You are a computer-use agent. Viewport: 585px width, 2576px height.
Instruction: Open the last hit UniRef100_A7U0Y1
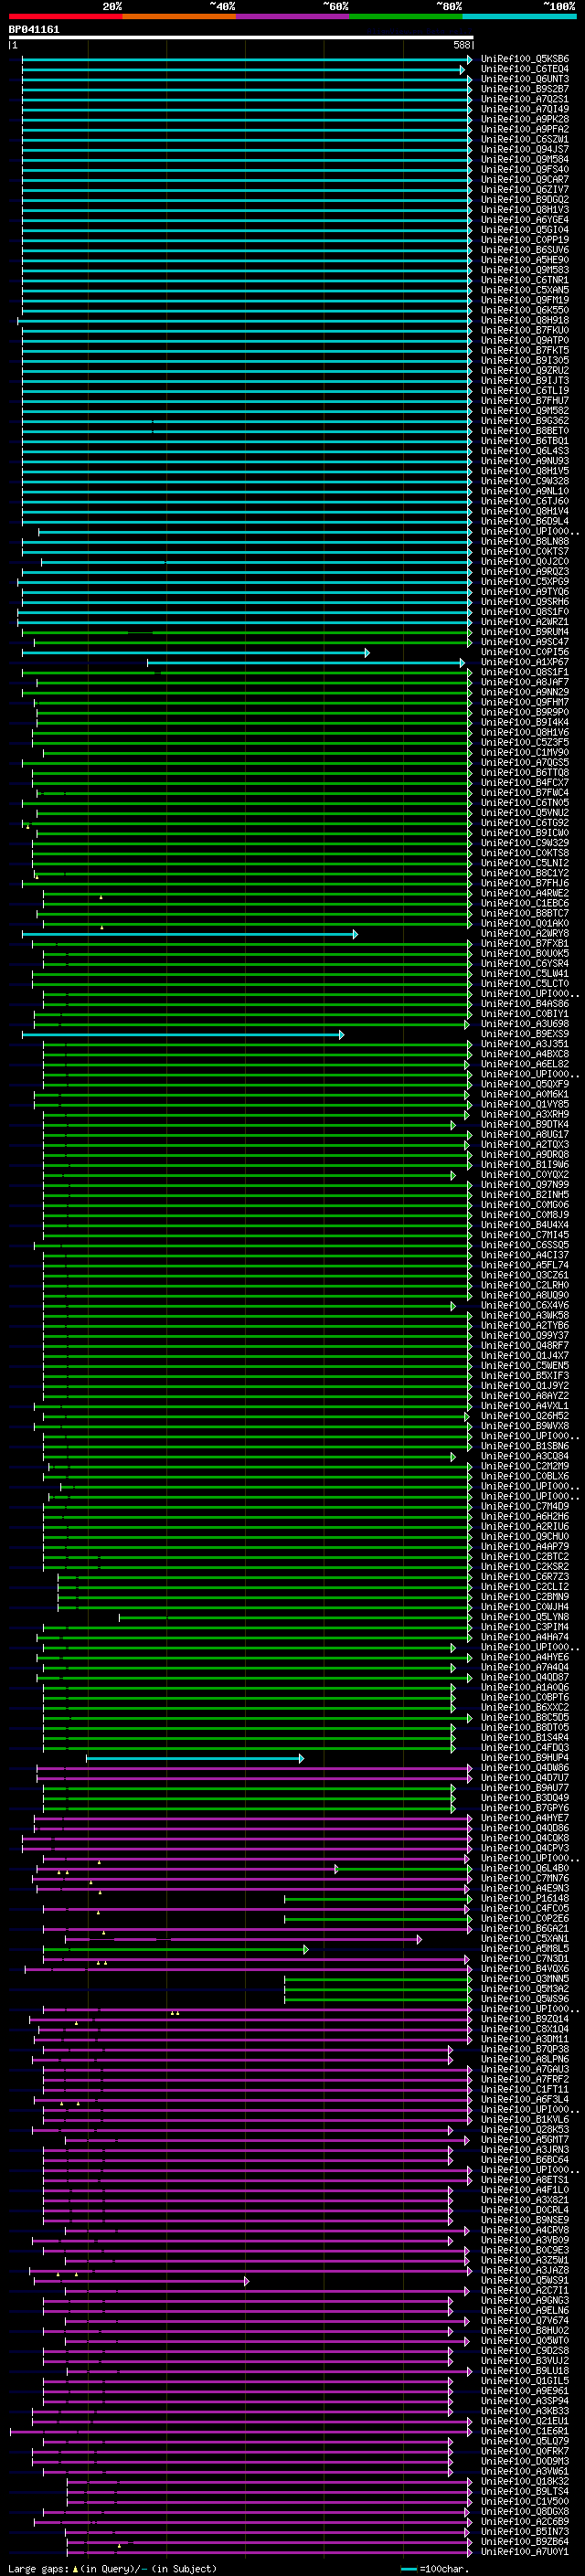[x=525, y=2550]
